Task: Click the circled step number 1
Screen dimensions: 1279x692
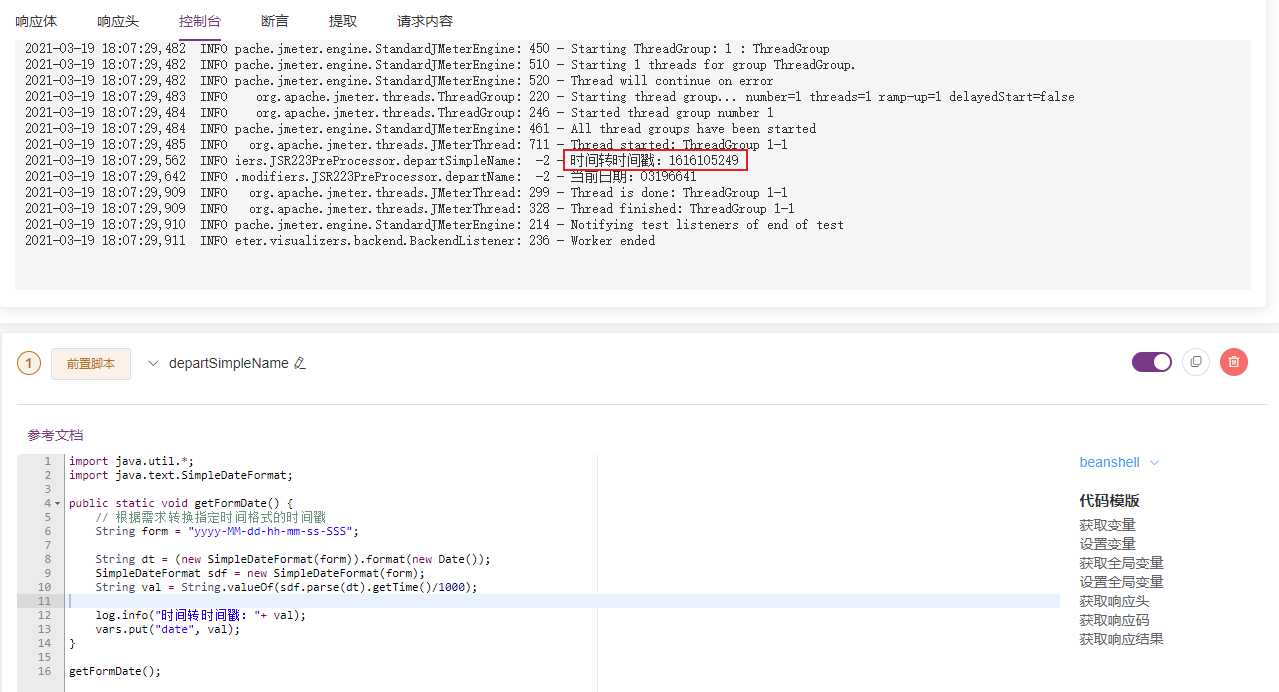Action: click(29, 364)
